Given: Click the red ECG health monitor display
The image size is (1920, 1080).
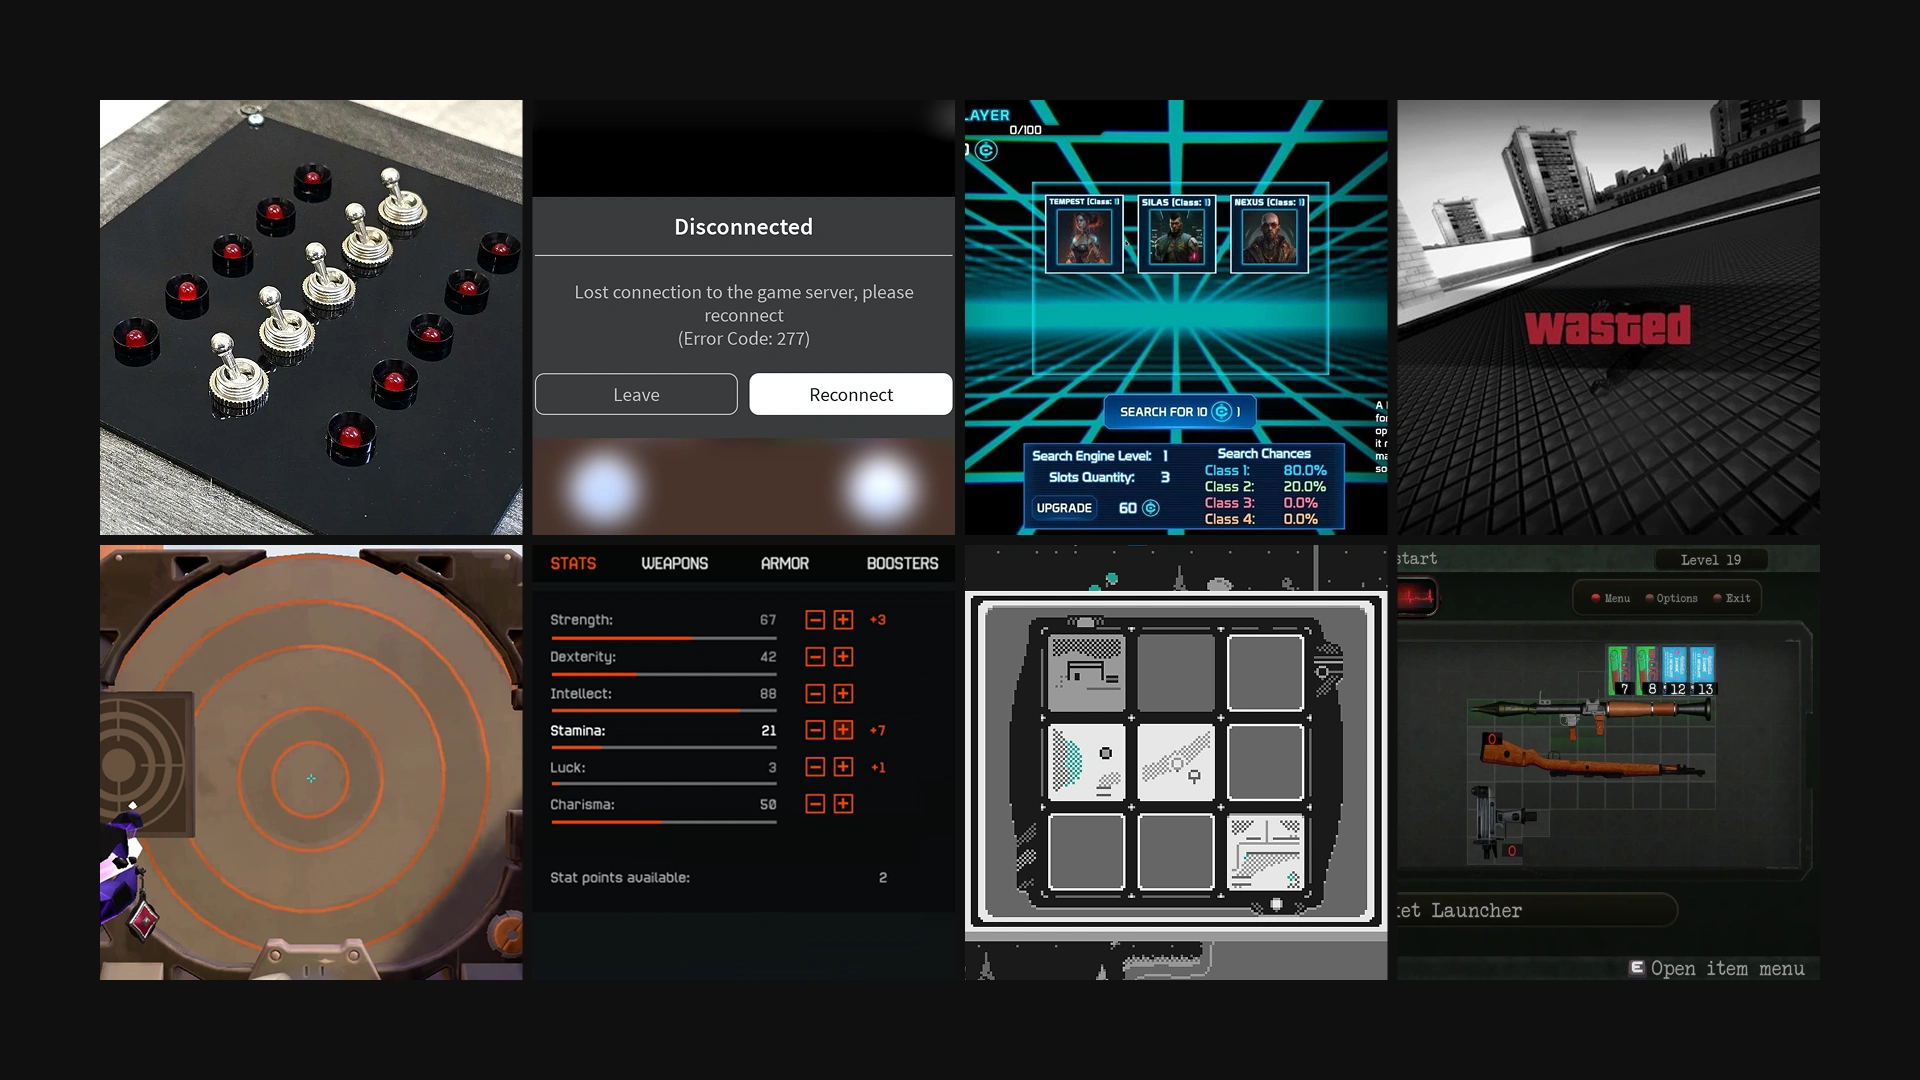Looking at the screenshot, I should (1414, 595).
